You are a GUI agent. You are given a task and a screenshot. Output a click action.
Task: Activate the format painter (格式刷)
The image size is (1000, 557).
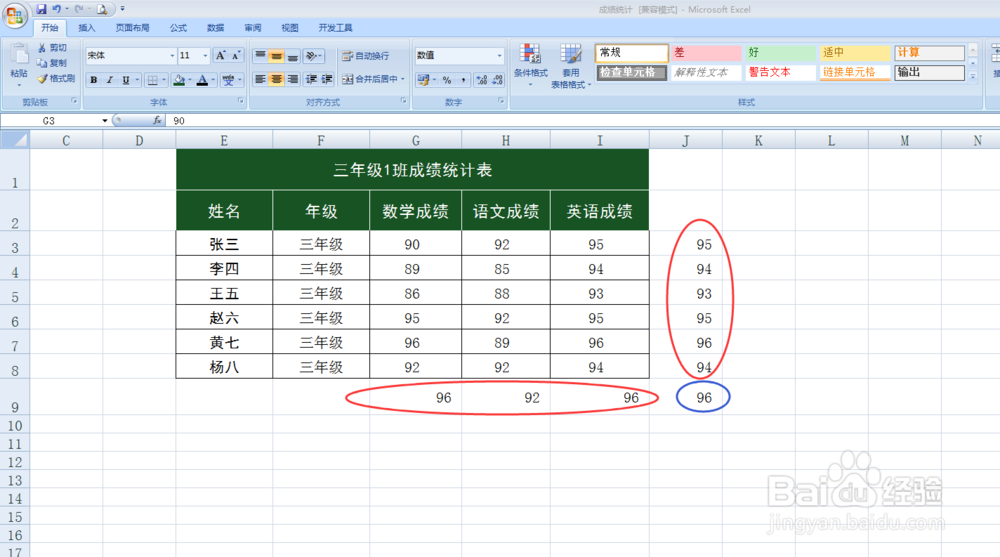coord(55,78)
